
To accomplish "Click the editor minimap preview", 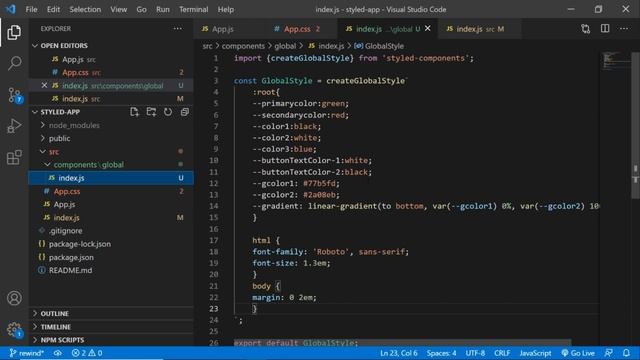I will point(616,60).
